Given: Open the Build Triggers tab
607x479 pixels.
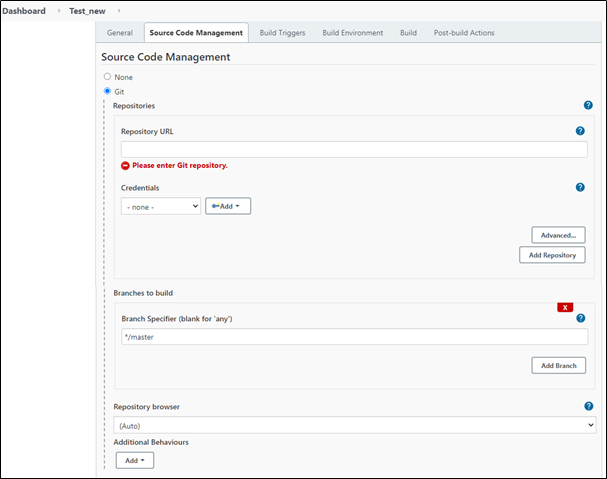Looking at the screenshot, I should point(282,33).
